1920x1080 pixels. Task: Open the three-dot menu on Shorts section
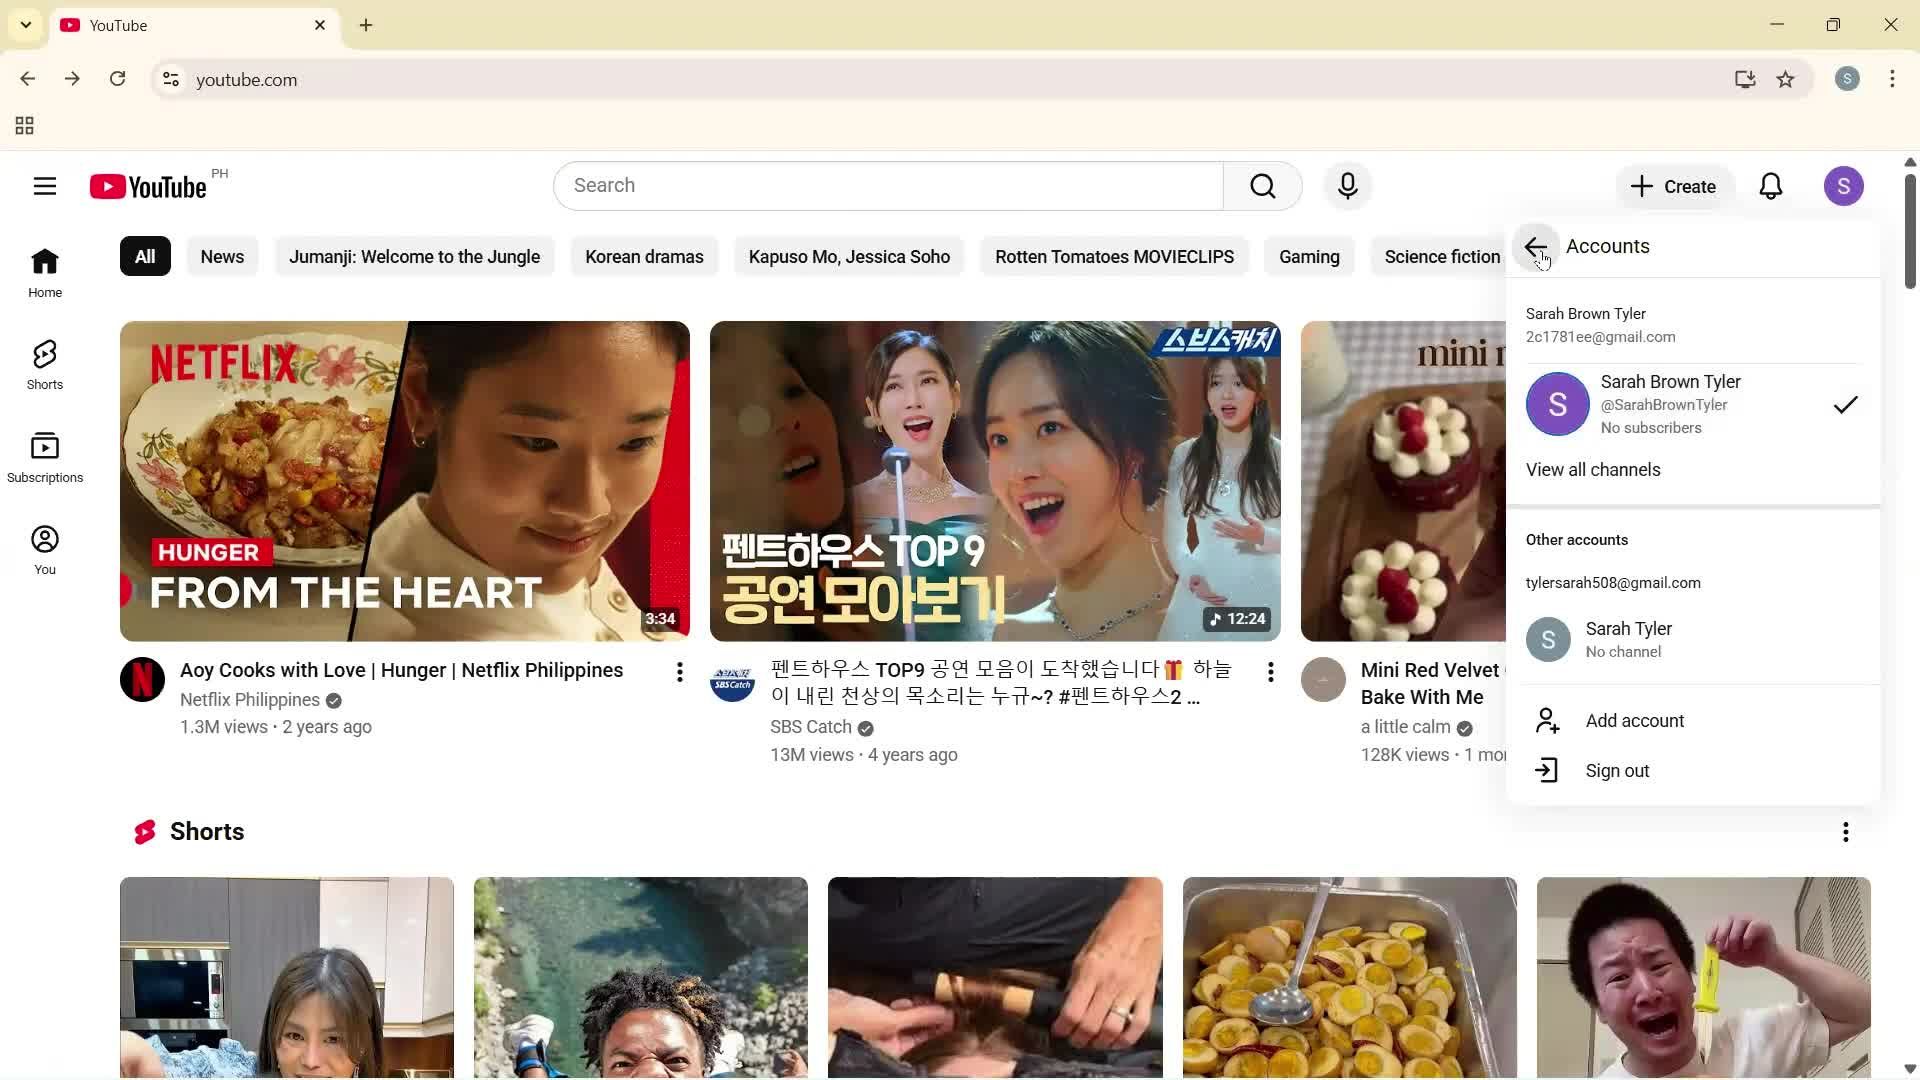click(x=1845, y=831)
